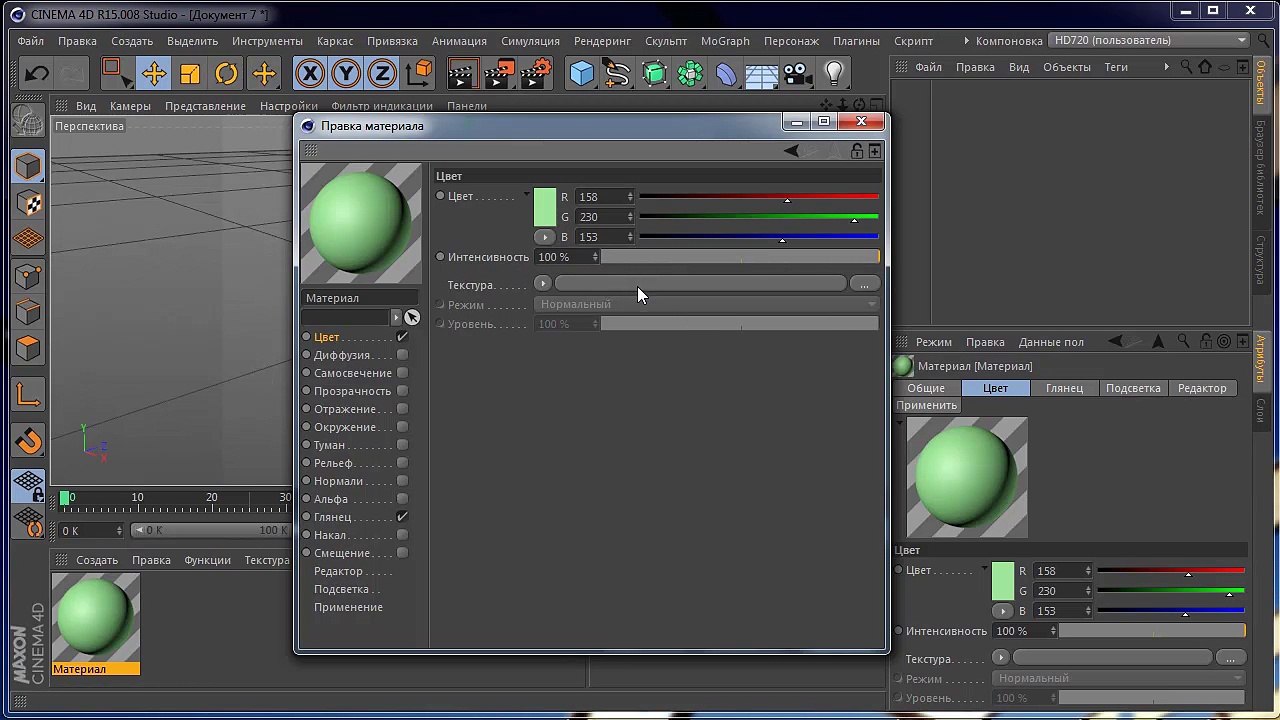The width and height of the screenshot is (1280, 720).
Task: Enable the Отражение channel checkbox
Action: 402,409
